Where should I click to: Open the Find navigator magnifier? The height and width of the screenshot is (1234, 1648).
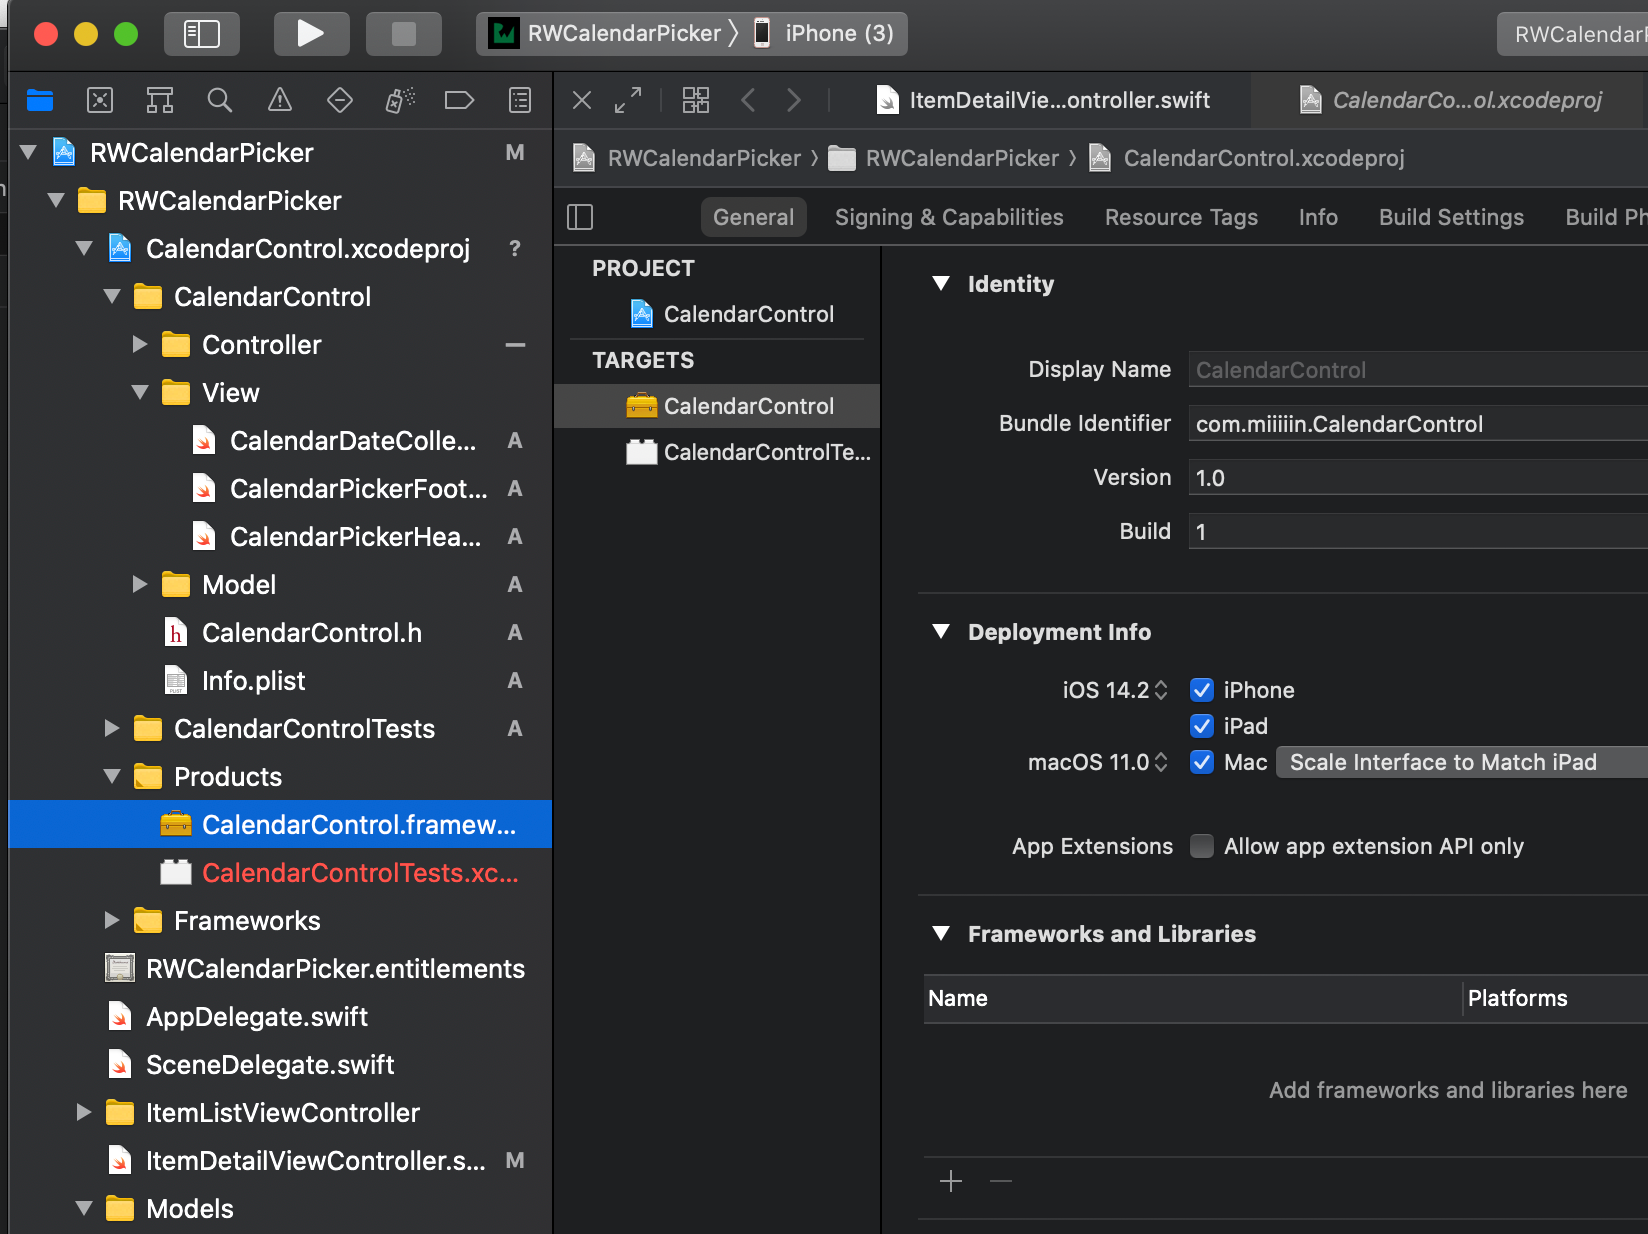pos(220,100)
